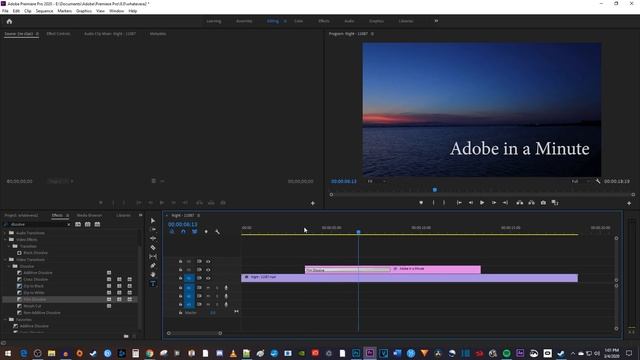Solo the first audio track
The width and height of the screenshot is (640, 360).
pos(217,288)
